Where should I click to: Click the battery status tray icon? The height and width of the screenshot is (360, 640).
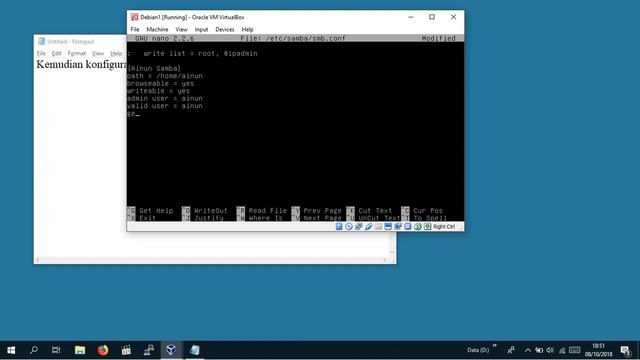(539, 350)
